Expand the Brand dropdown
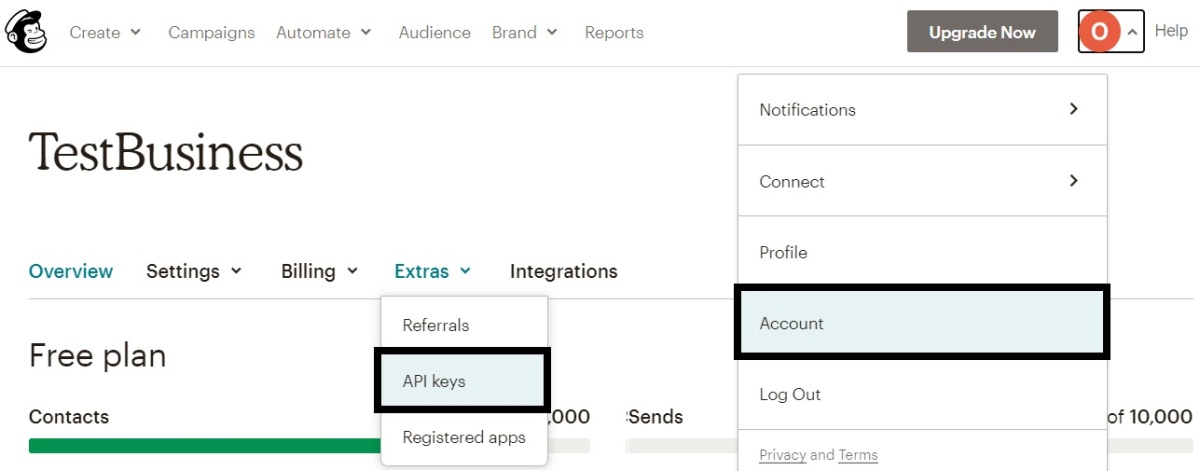This screenshot has width=1200, height=471. 525,32
